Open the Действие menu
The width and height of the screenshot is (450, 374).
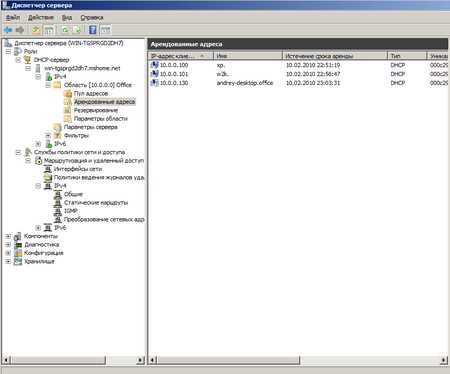(x=41, y=17)
